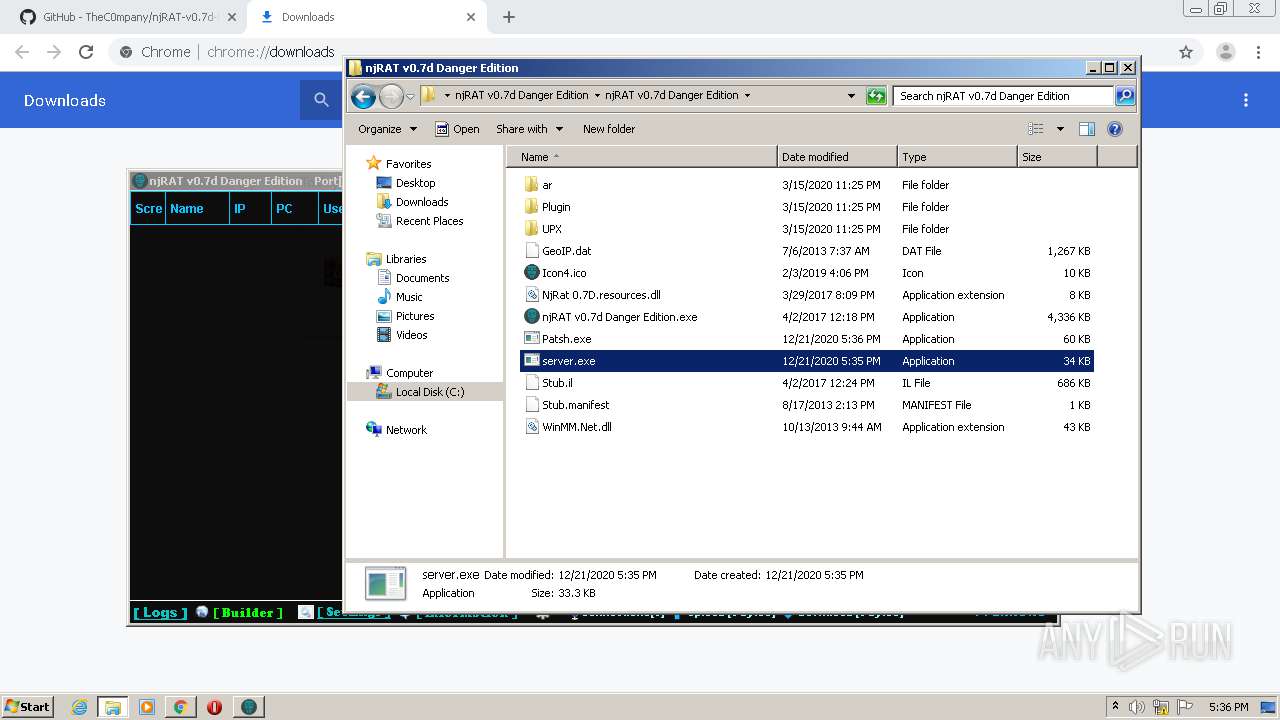
Task: Click the search magnifier in Explorer
Action: pyautogui.click(x=1125, y=96)
